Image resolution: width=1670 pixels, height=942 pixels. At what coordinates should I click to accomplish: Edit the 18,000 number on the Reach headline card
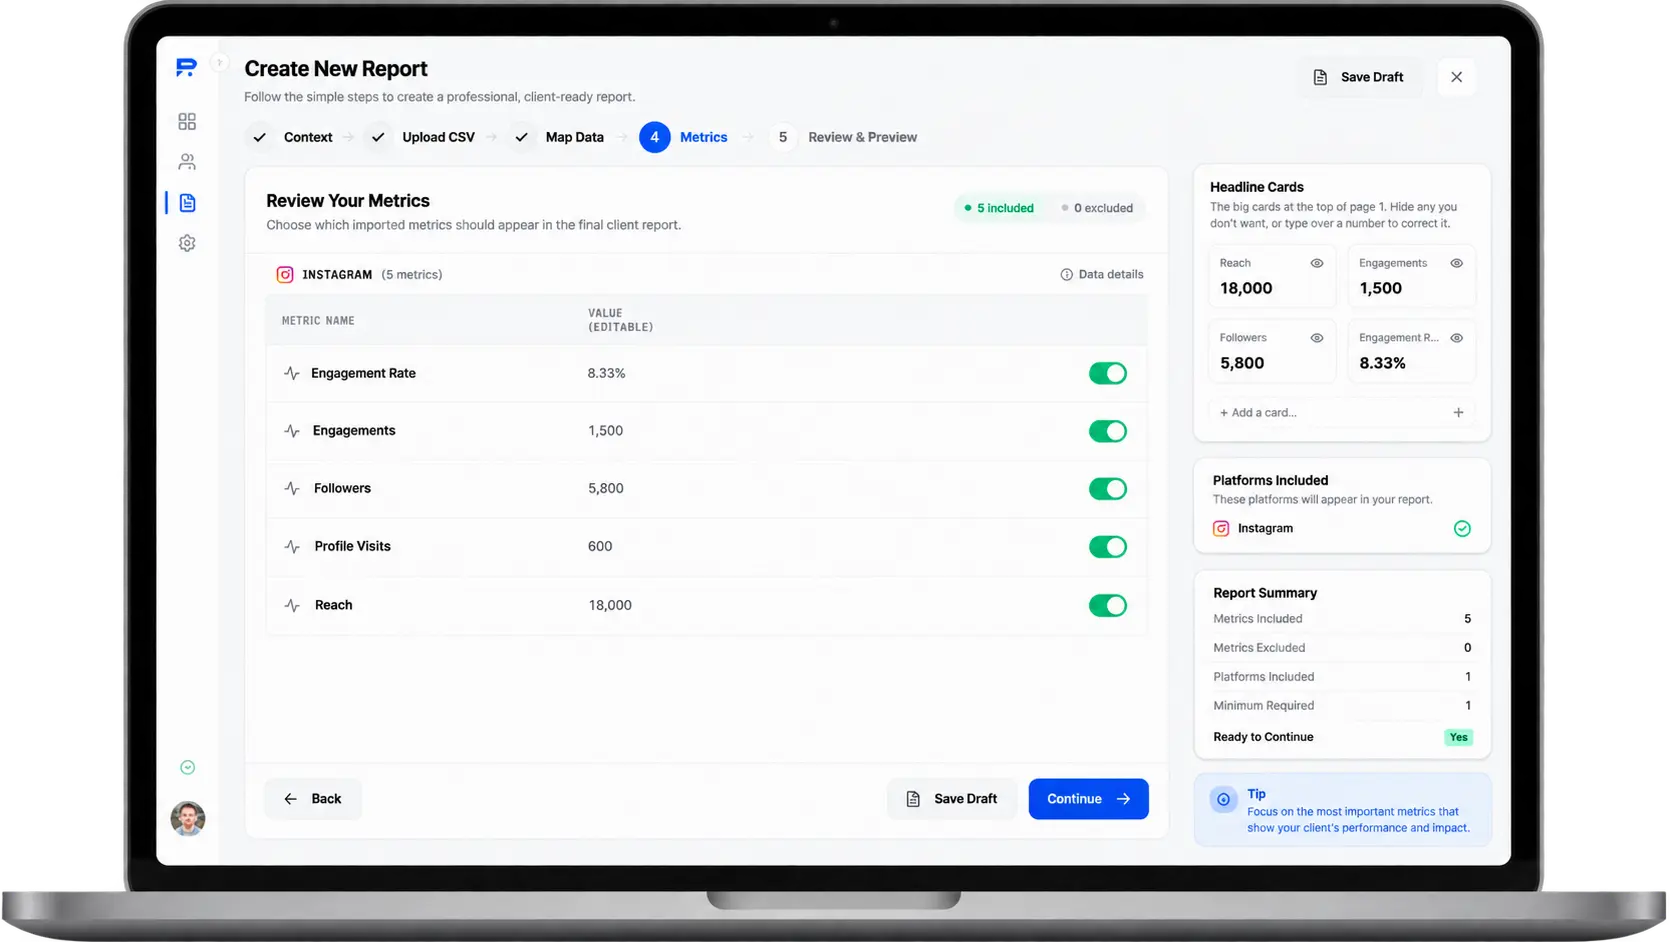(x=1246, y=288)
